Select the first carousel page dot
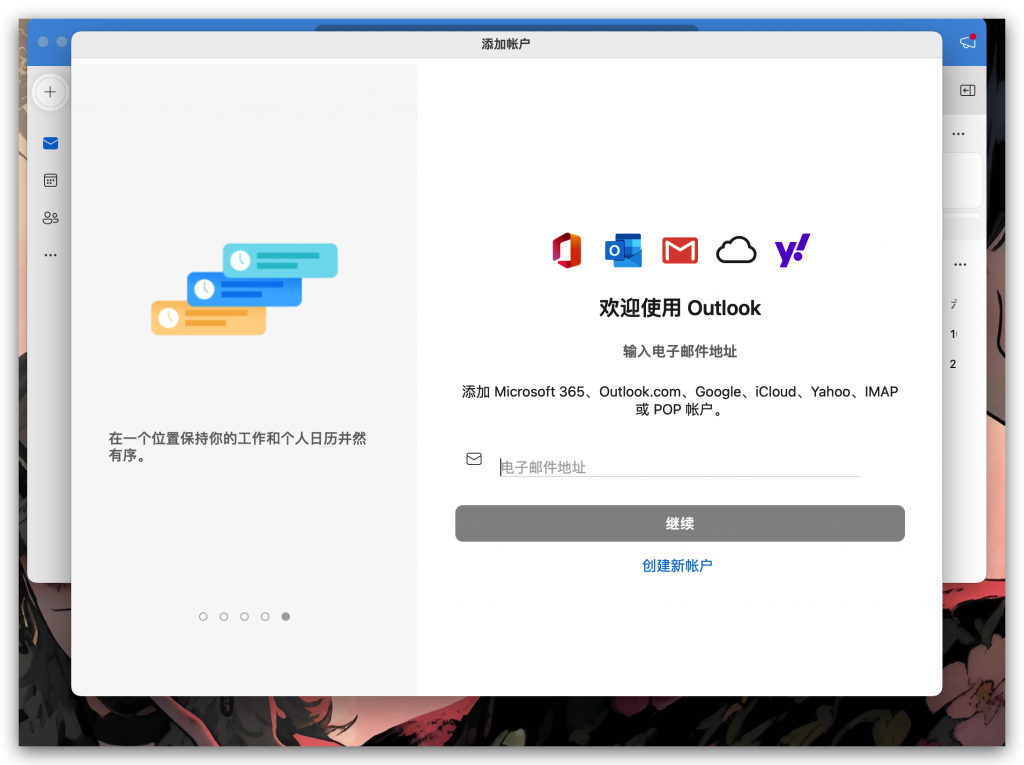Viewport: 1024px width, 765px height. click(203, 617)
